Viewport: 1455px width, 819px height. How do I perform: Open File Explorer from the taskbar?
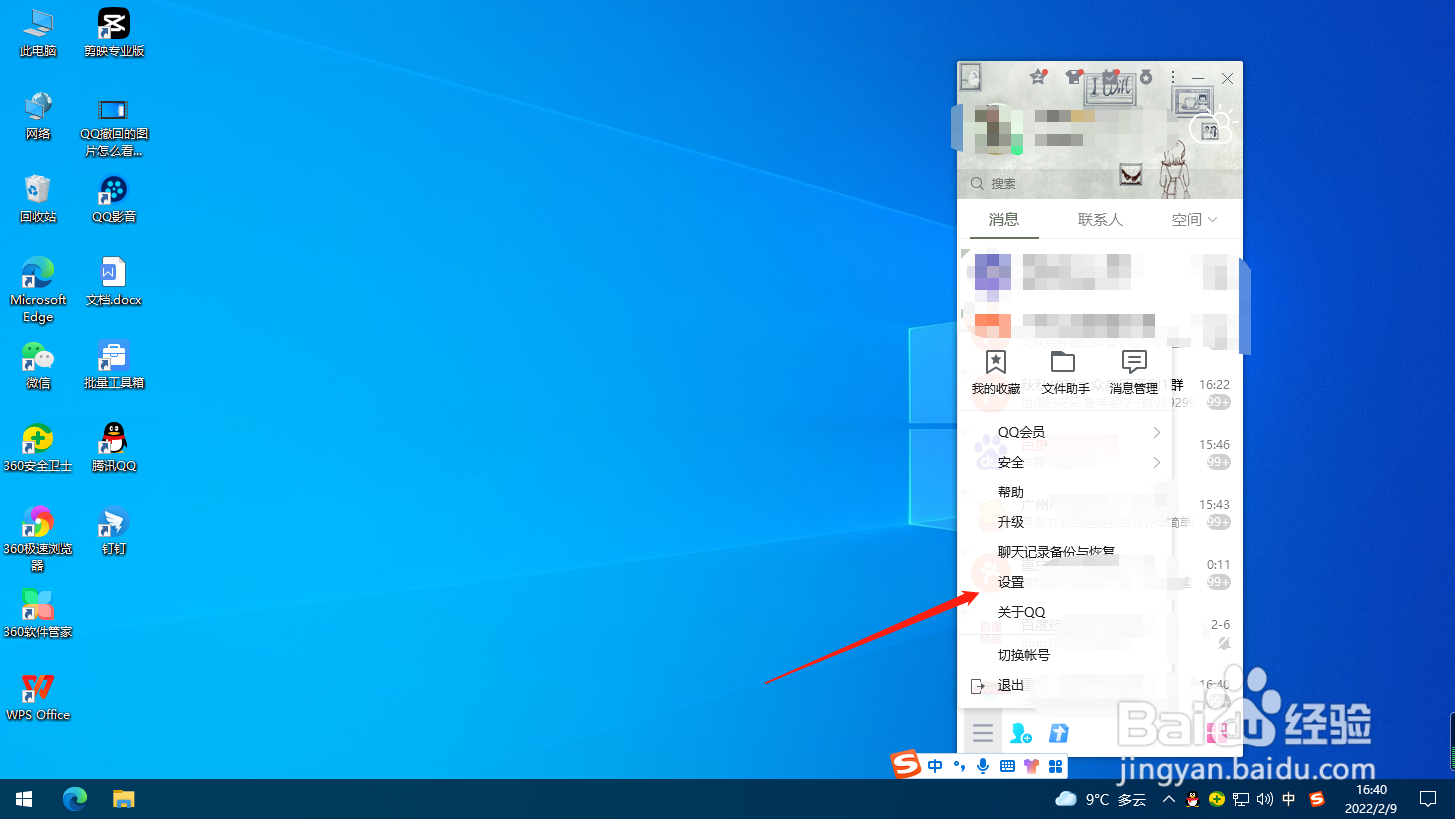coord(123,799)
